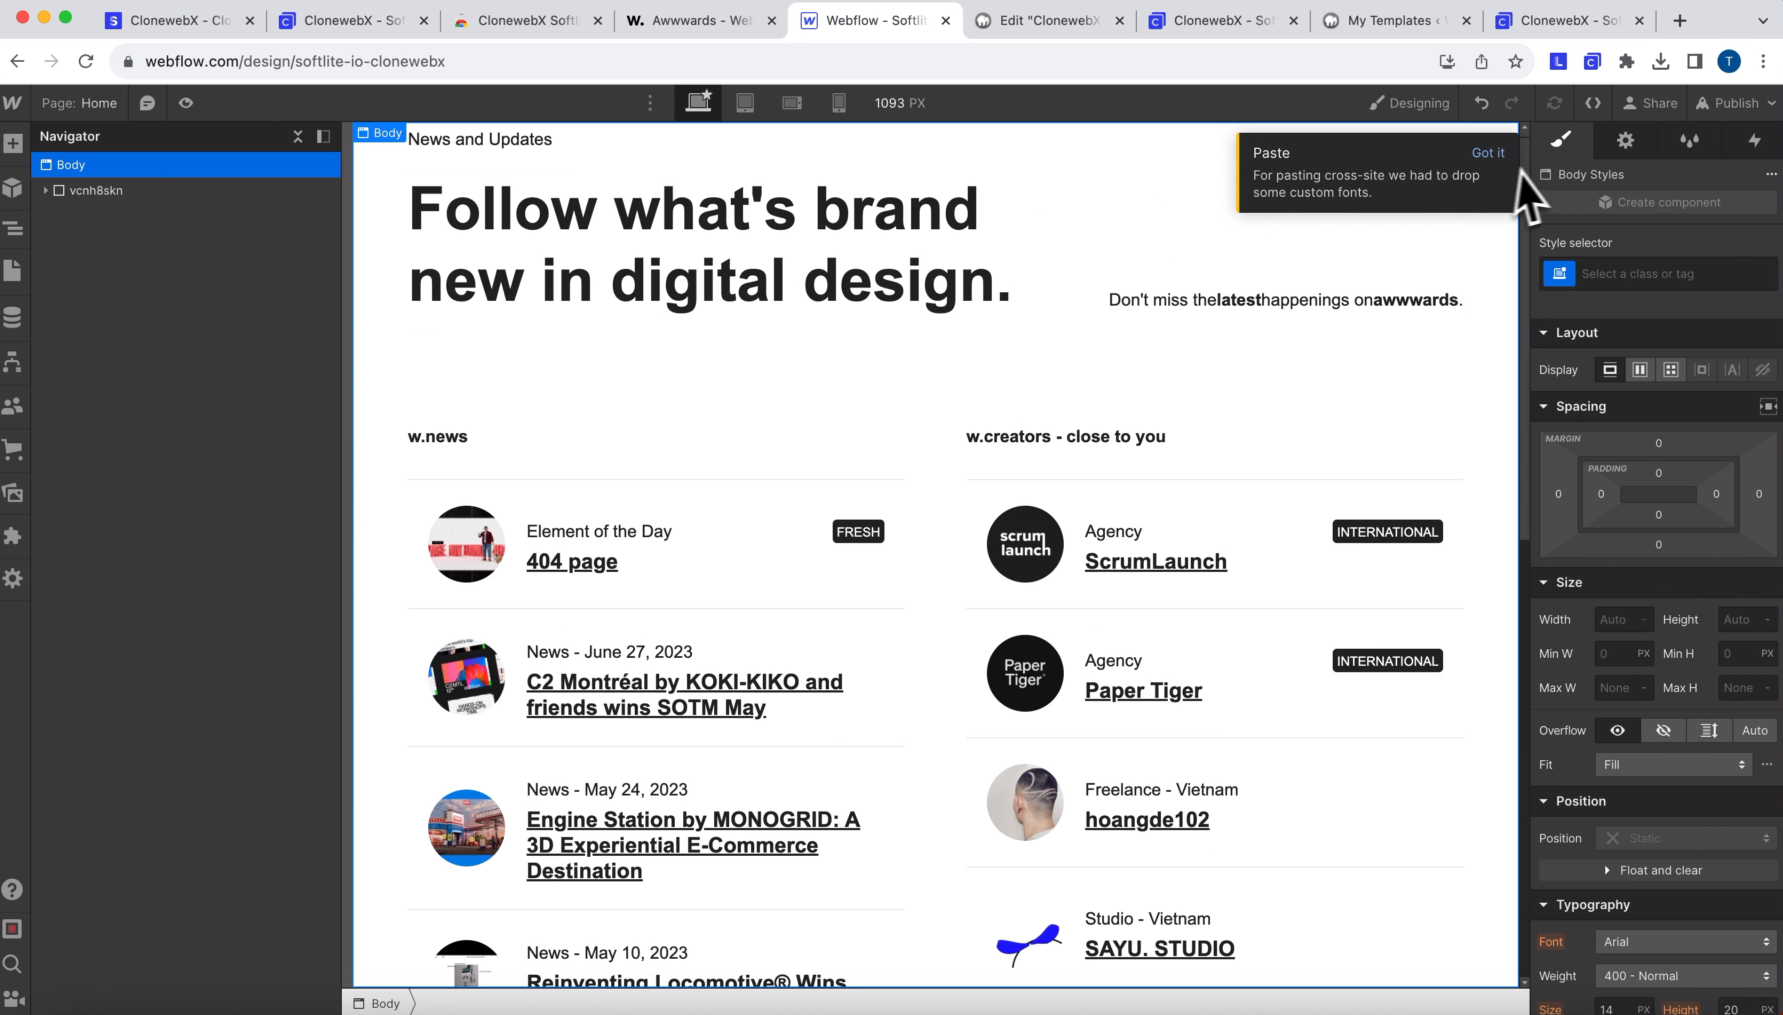Pin the Navigator panel

(323, 136)
